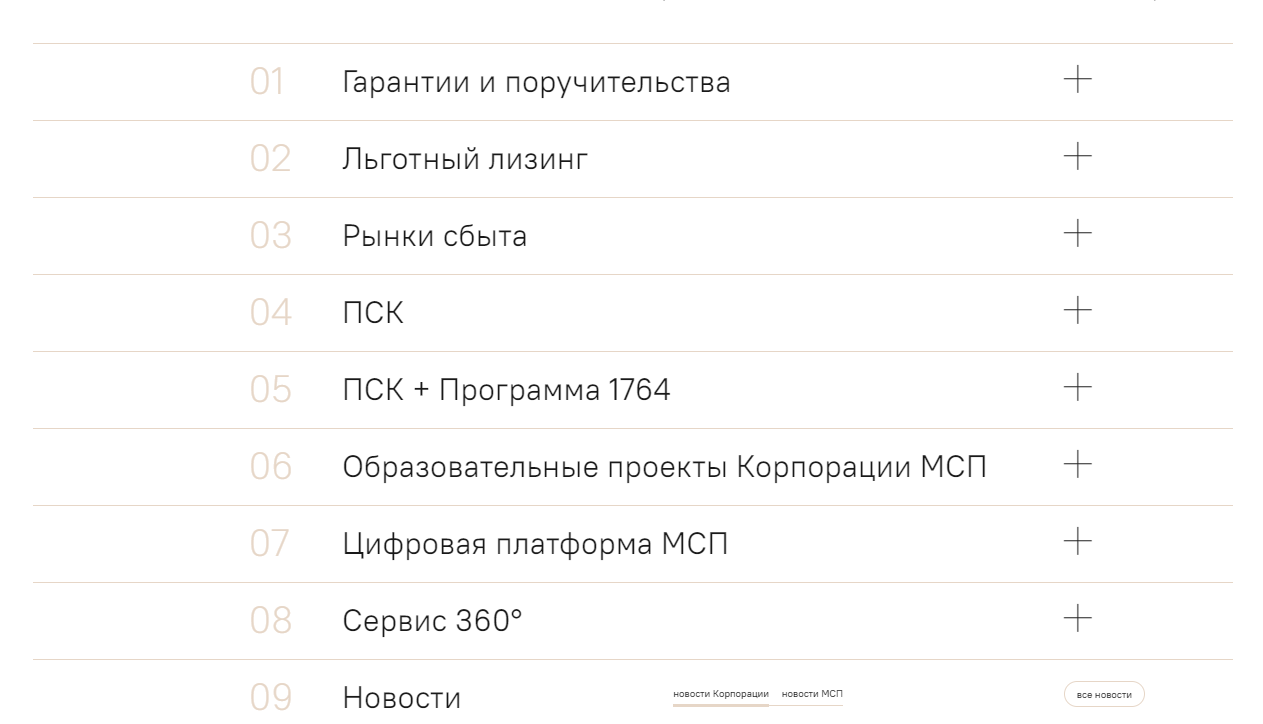The height and width of the screenshot is (724, 1263).
Task: Click the plus icon for ПСК + Программа 1764
Action: [1075, 389]
